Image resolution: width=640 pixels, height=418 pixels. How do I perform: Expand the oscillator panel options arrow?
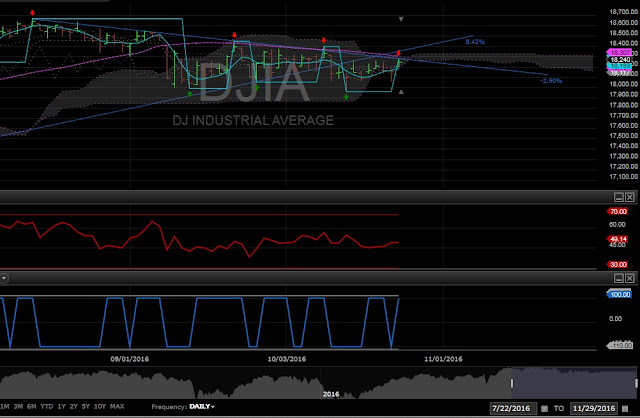(3, 278)
